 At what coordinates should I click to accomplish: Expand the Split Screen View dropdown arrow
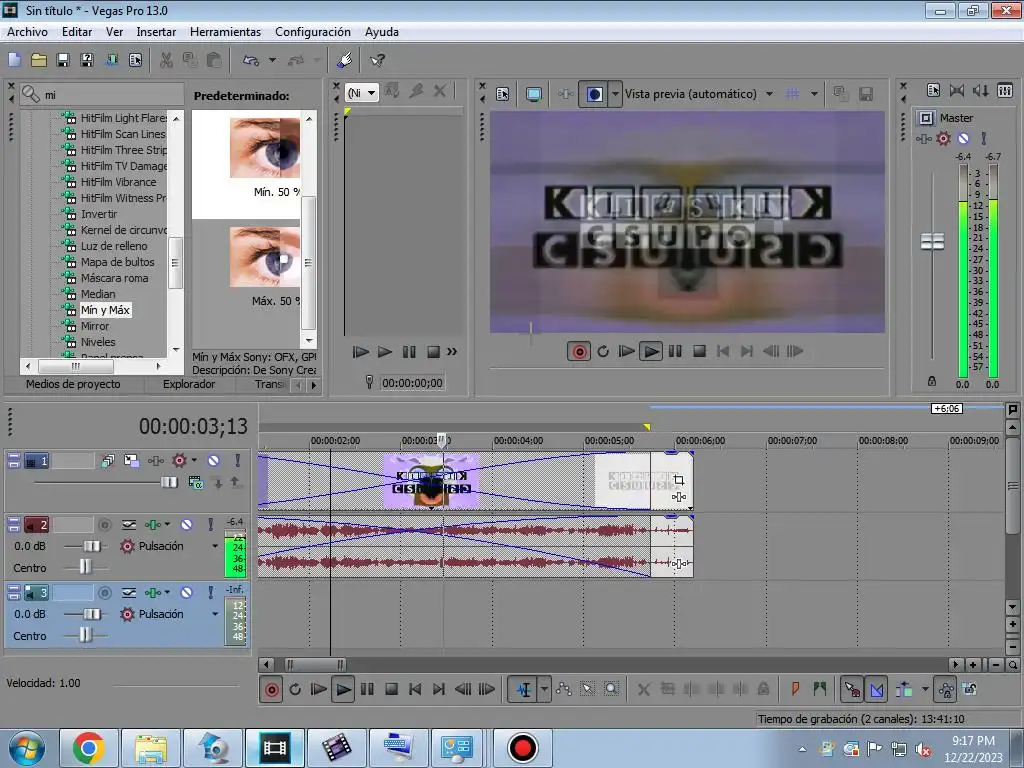click(615, 94)
